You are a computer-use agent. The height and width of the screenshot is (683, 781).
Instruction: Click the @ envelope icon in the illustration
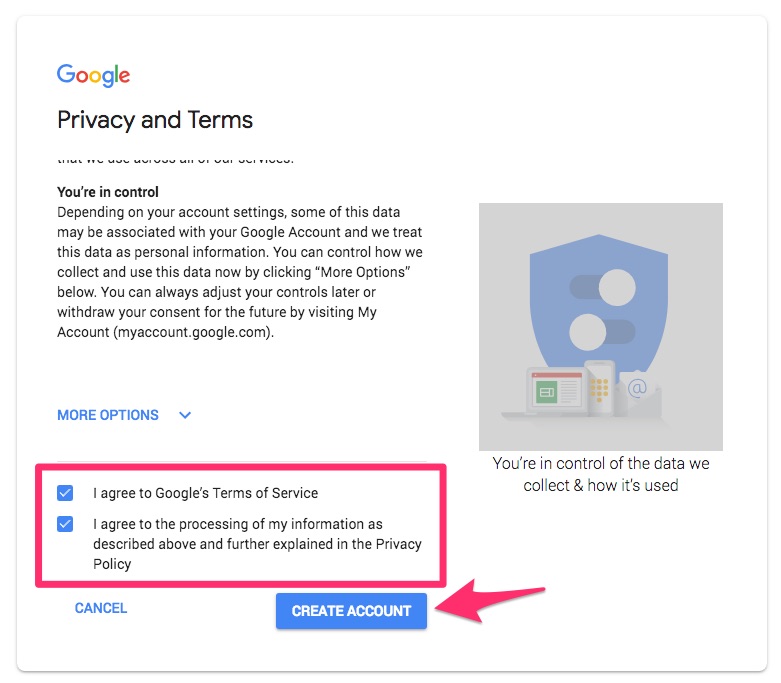[637, 389]
